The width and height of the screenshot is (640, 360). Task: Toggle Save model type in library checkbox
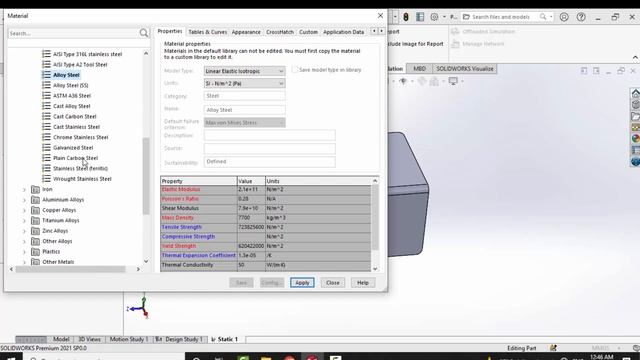pyautogui.click(x=295, y=70)
